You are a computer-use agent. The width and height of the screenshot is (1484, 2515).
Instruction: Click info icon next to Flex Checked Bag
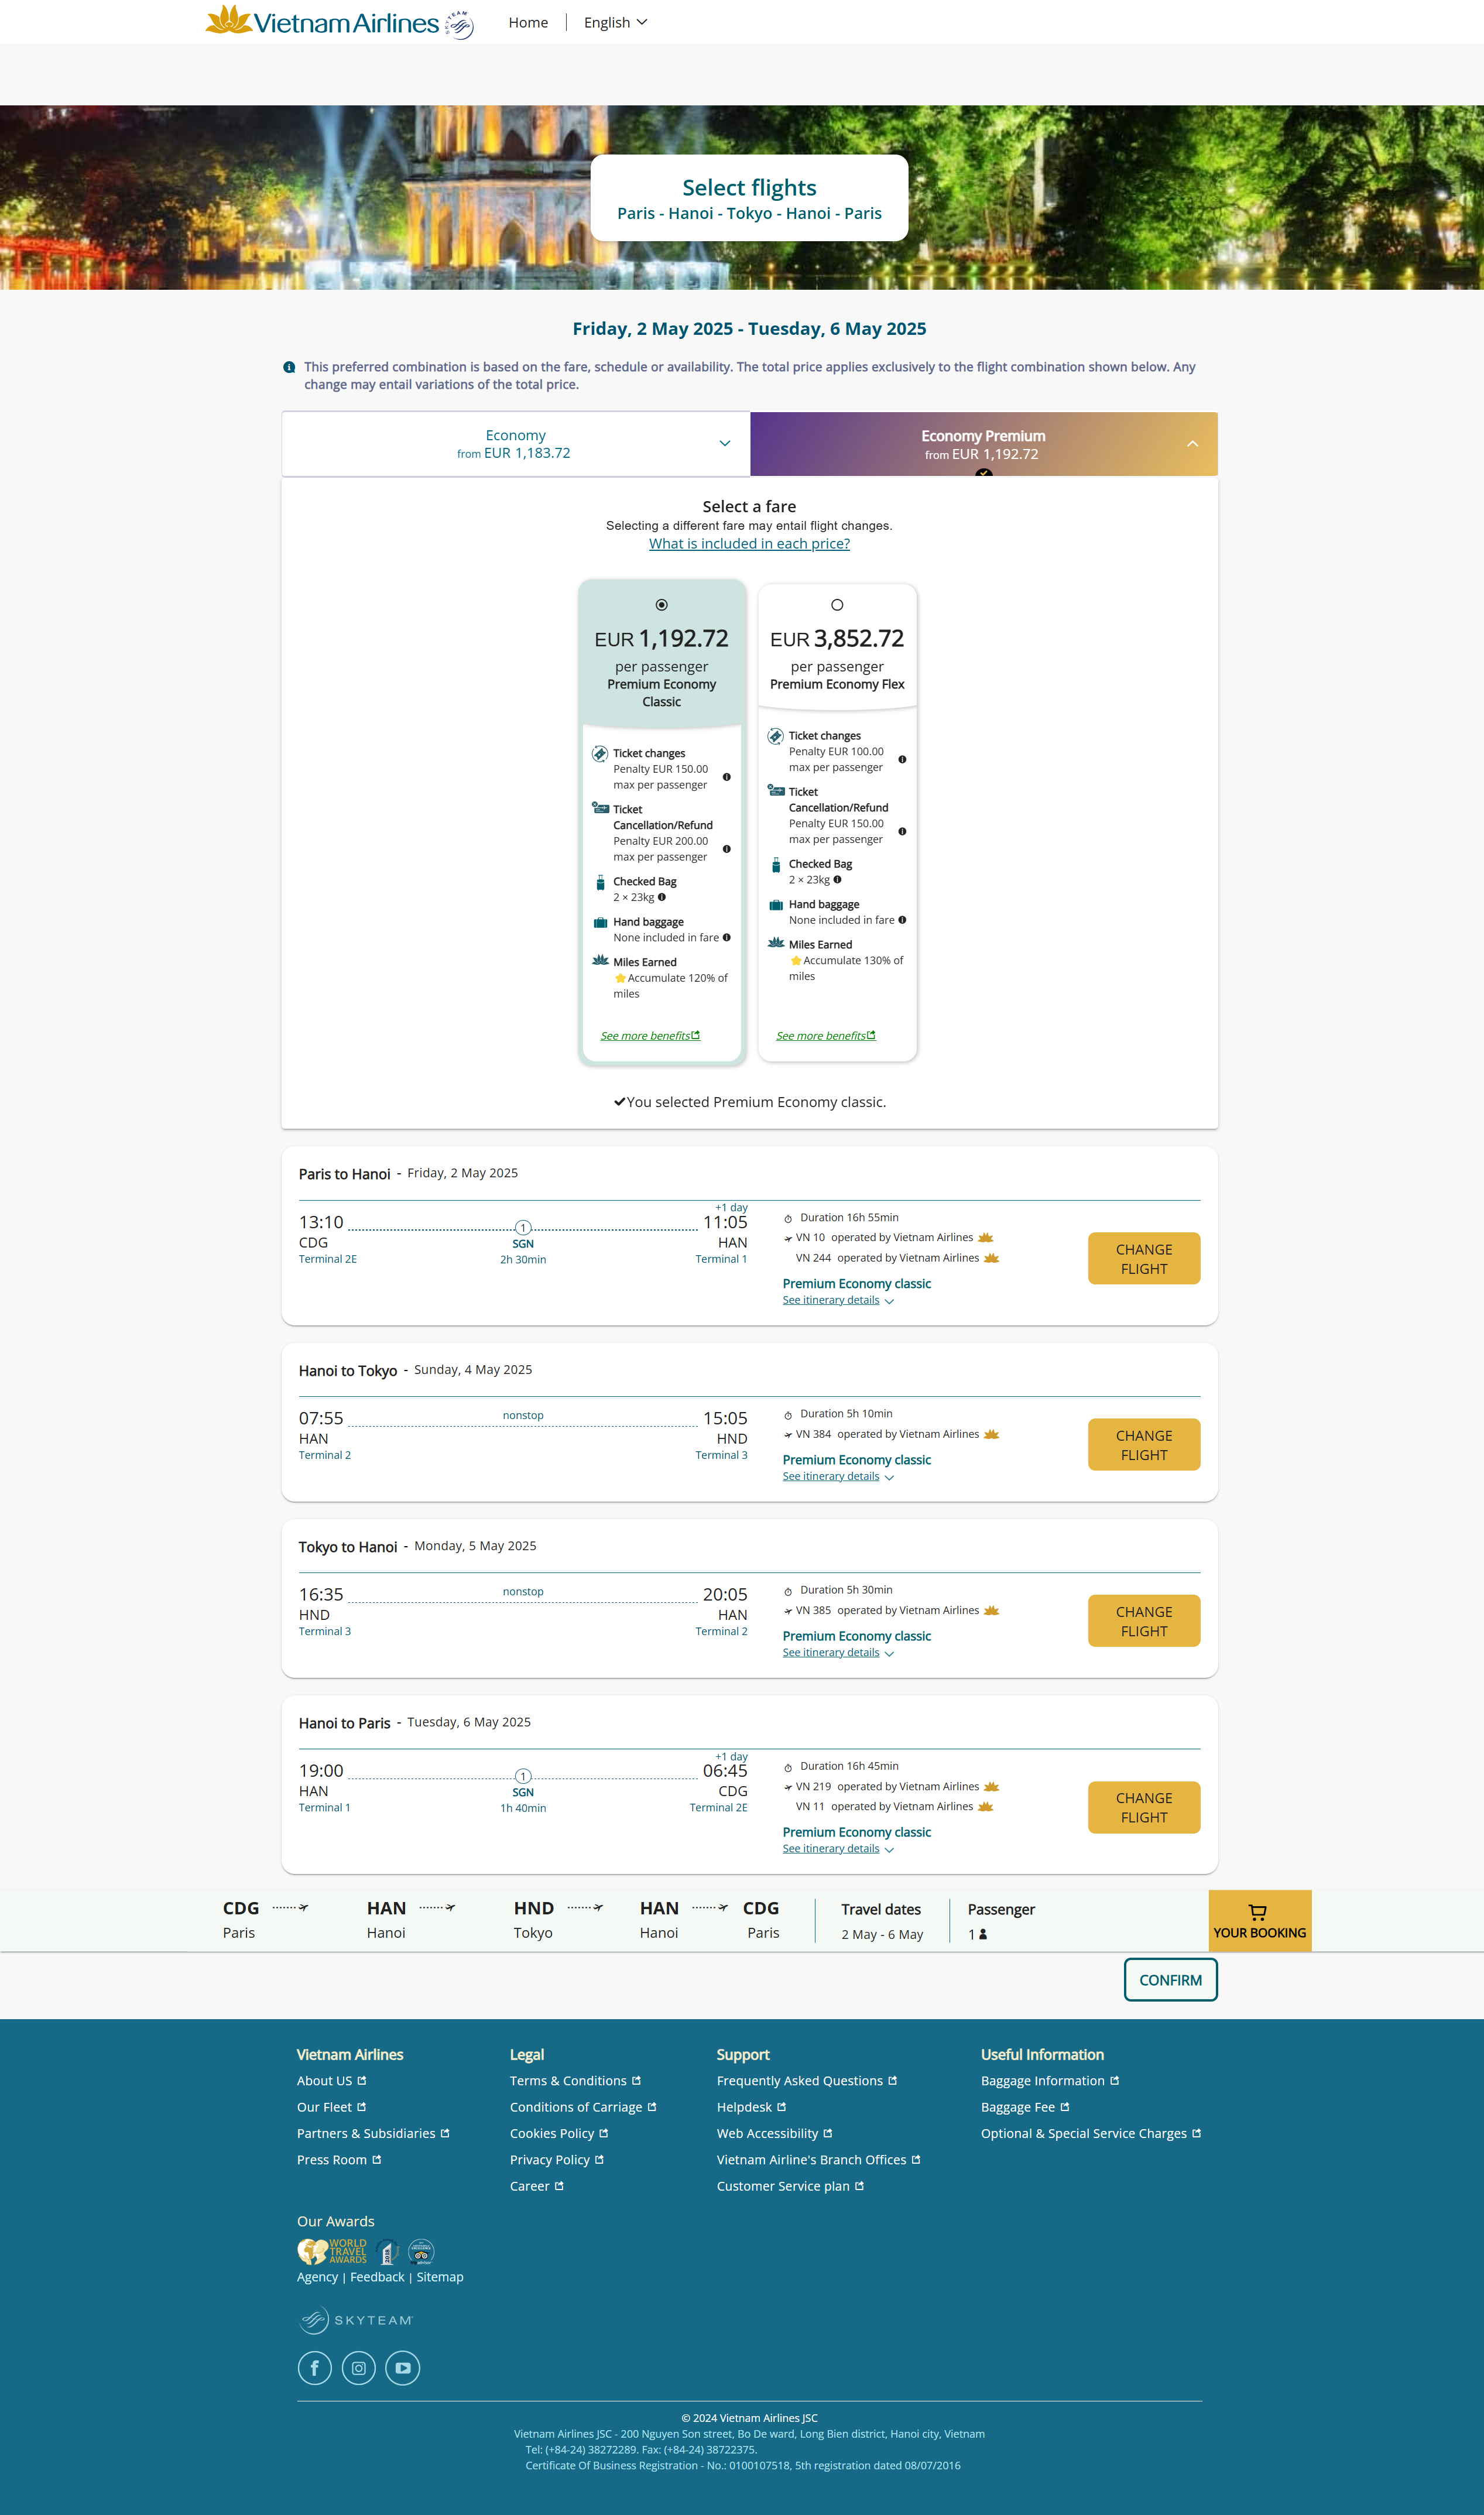(838, 880)
